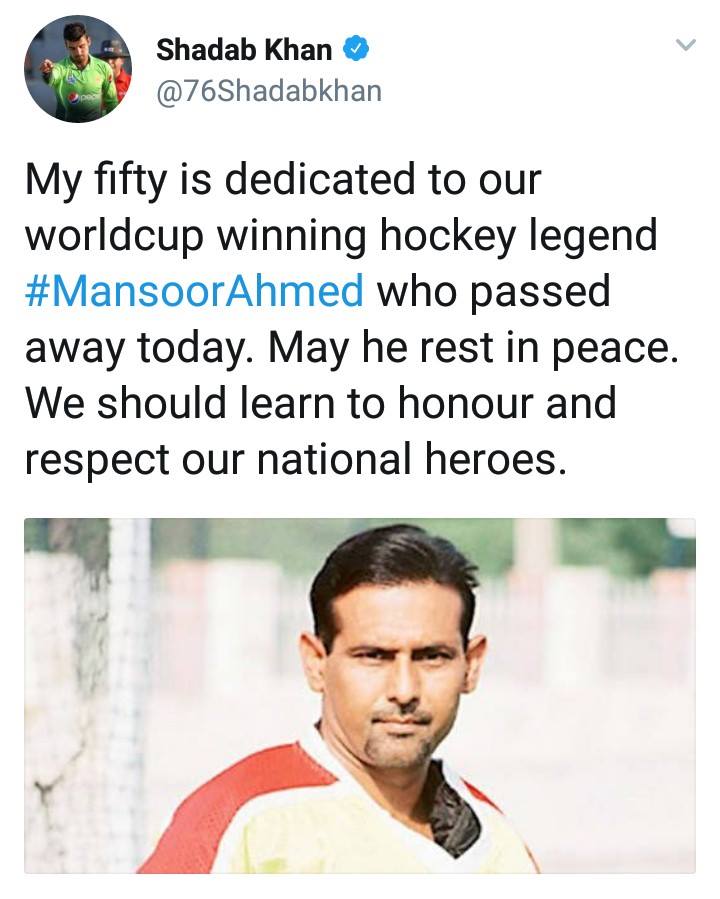The image size is (720, 899).
Task: Click the blue verified badge
Action: pos(355,49)
